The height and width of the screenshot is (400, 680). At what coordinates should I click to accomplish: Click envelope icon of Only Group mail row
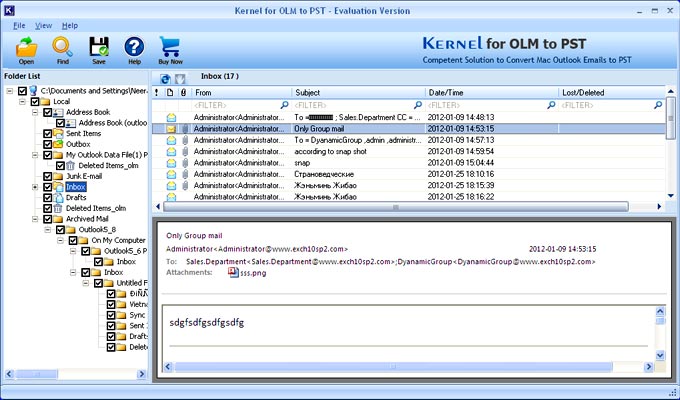tap(171, 129)
